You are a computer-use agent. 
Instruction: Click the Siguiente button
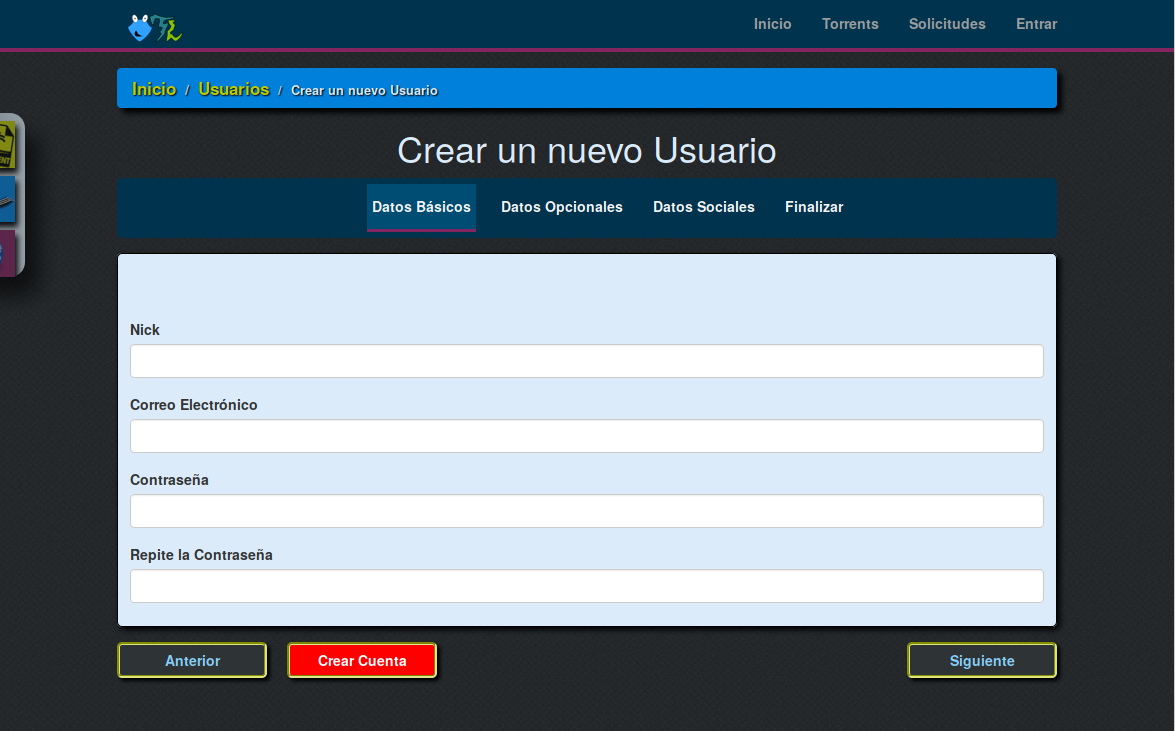[x=982, y=661]
